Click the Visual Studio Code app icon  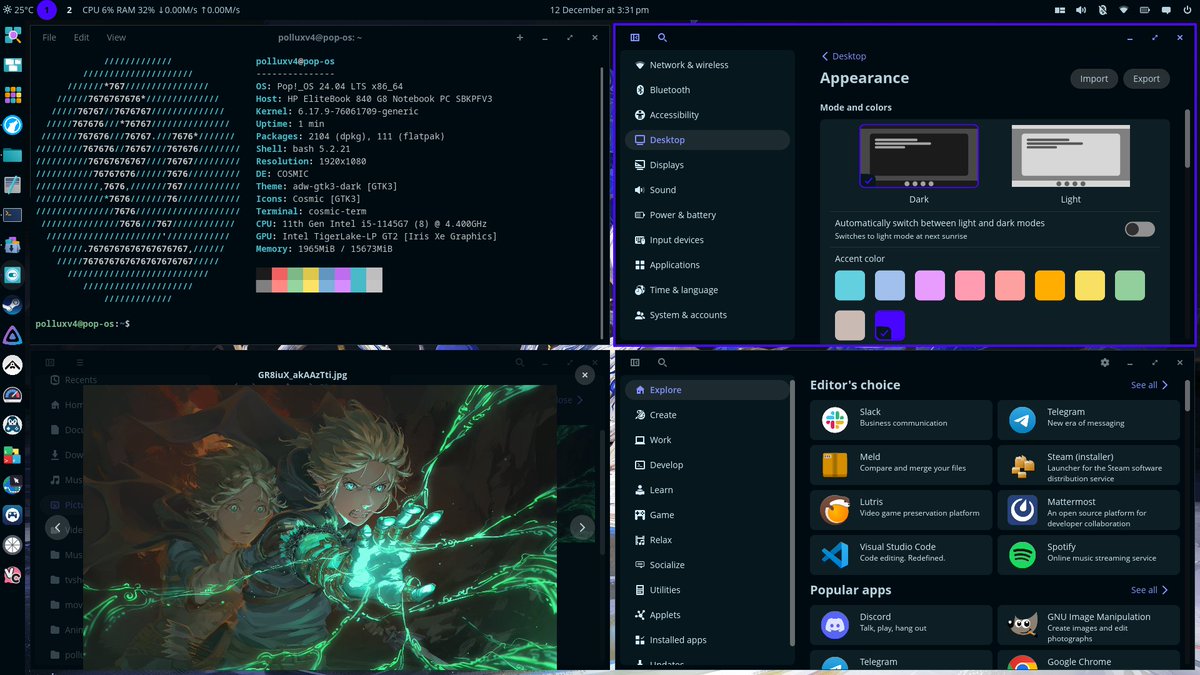835,555
